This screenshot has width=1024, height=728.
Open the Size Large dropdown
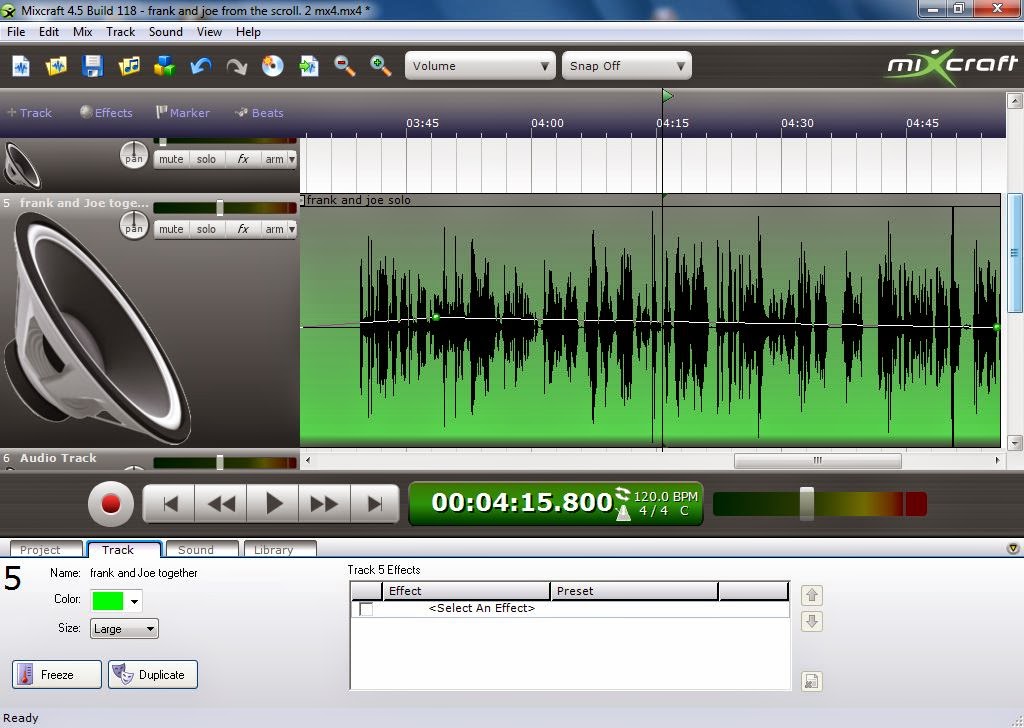124,629
